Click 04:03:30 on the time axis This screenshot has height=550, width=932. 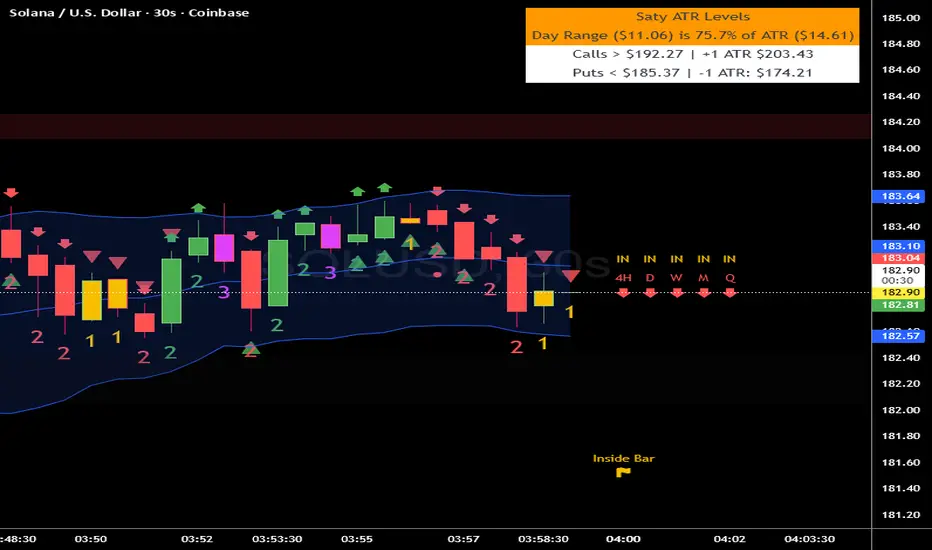[810, 539]
